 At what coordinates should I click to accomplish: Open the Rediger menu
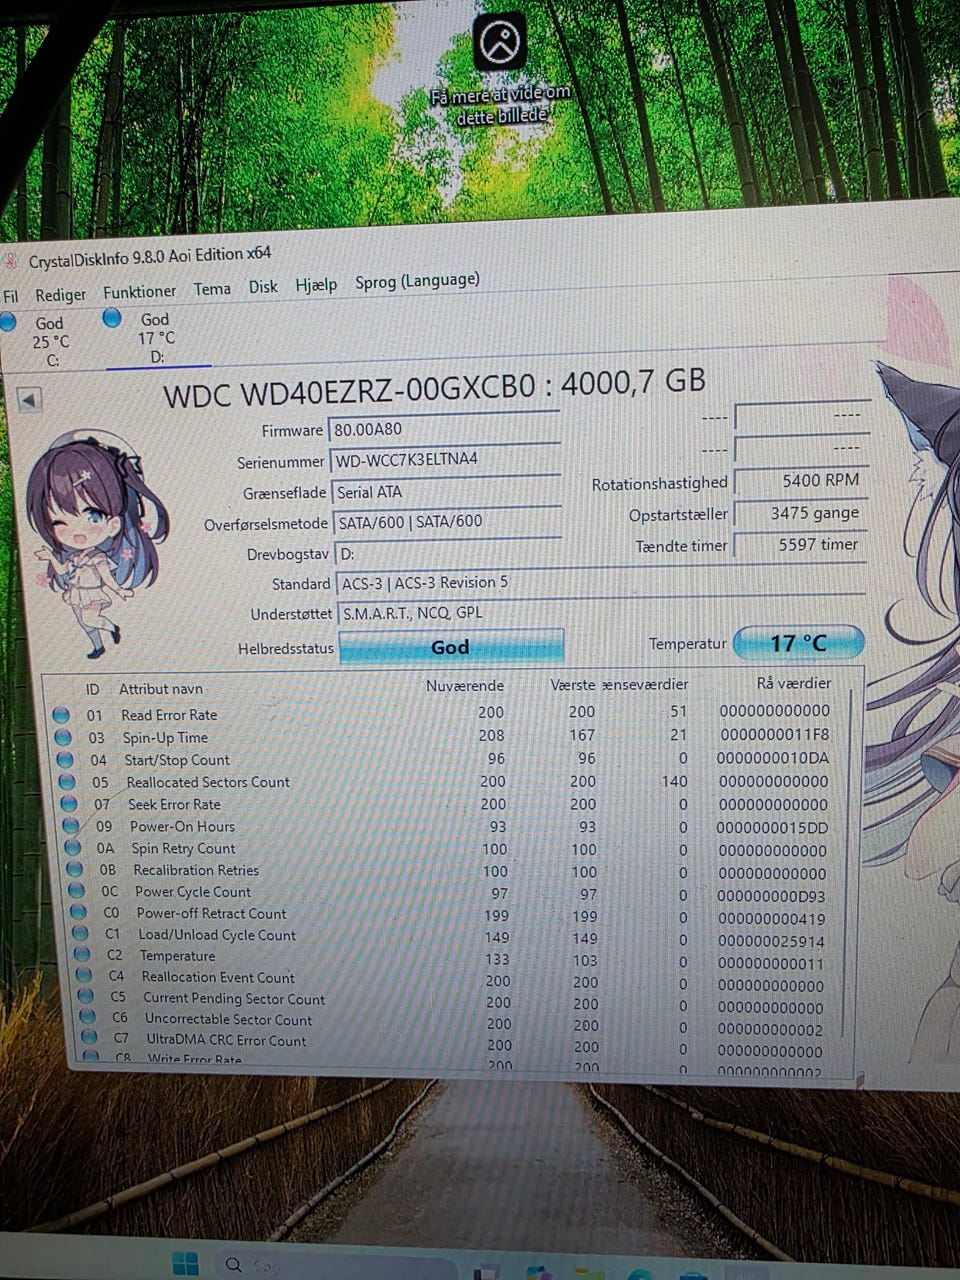(60, 295)
